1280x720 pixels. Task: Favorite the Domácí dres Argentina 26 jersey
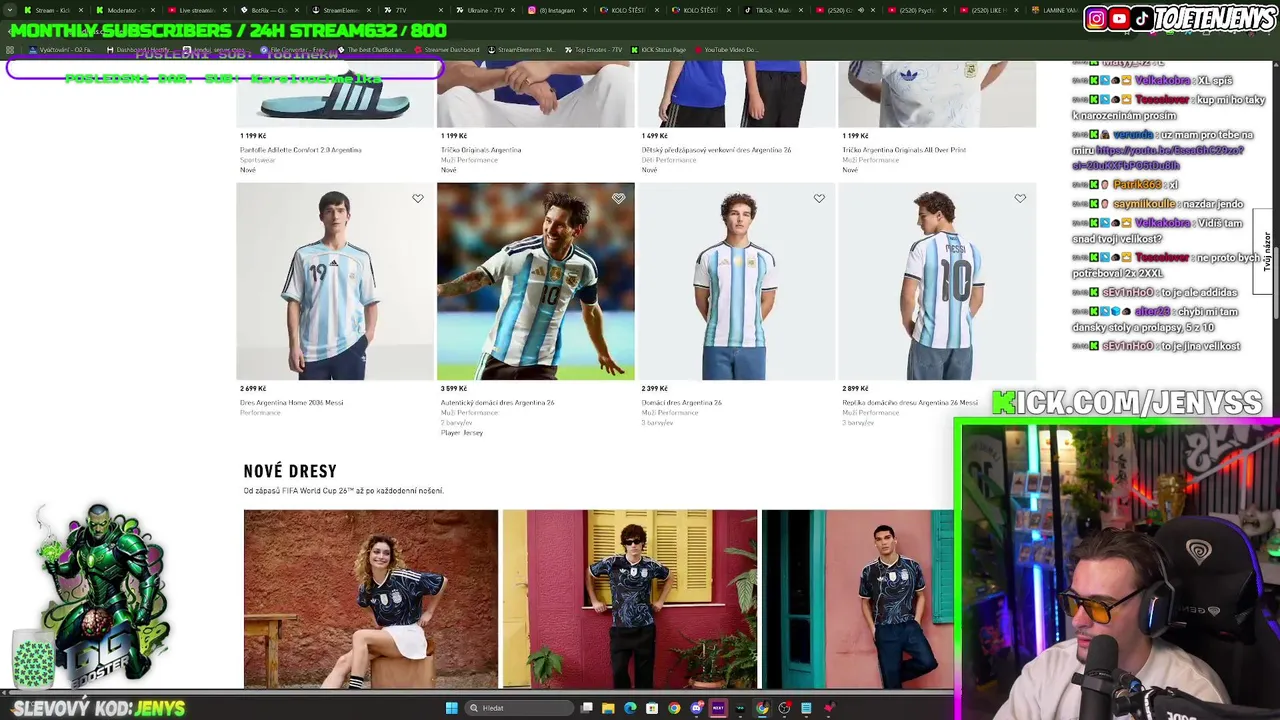(x=819, y=198)
